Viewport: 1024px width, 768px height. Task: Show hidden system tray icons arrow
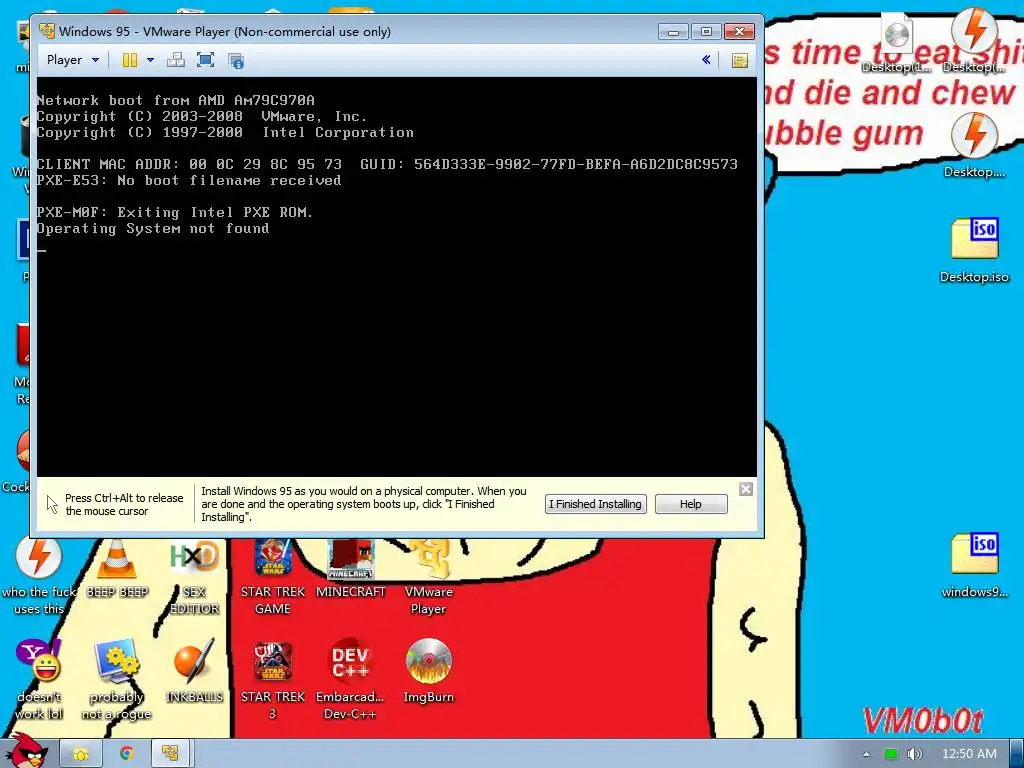click(x=866, y=754)
